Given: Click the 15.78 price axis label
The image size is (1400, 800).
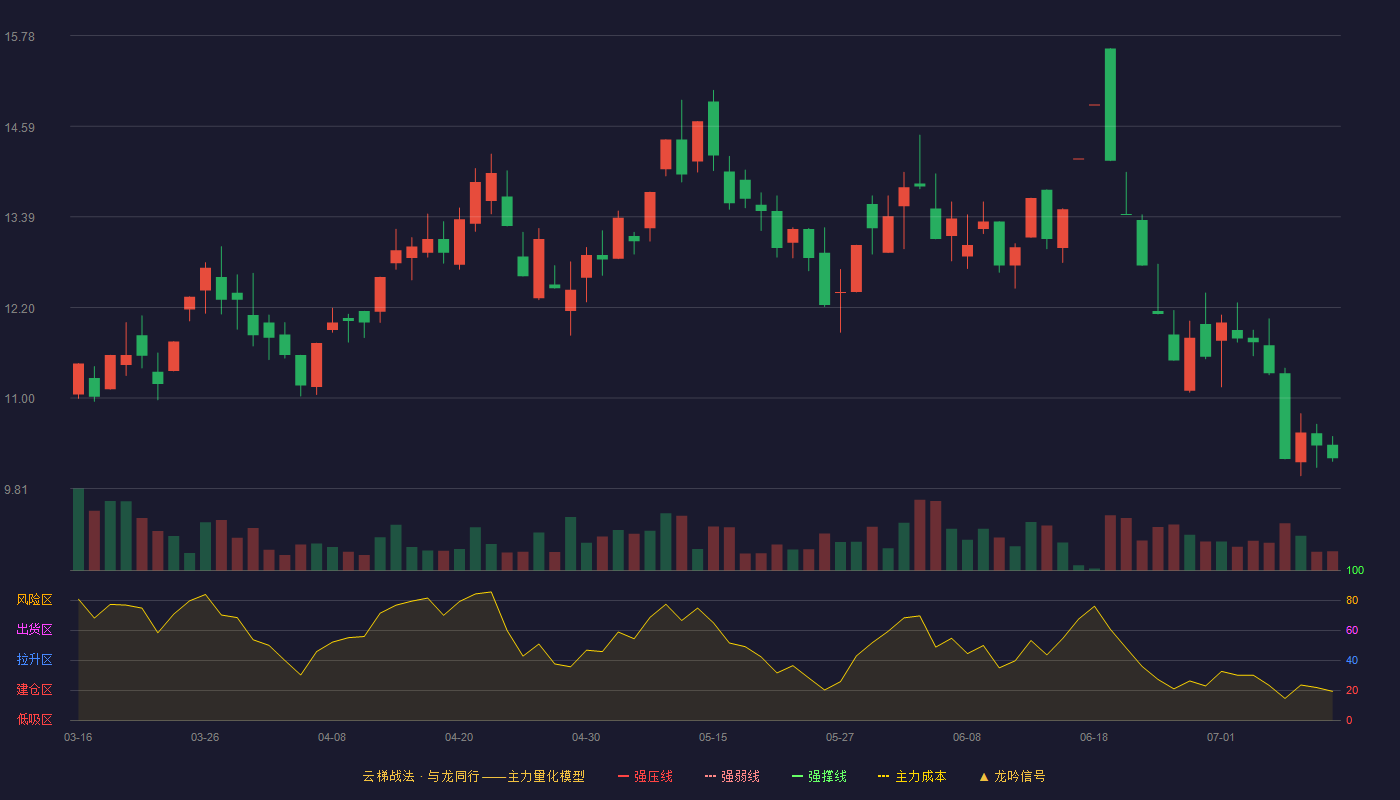Looking at the screenshot, I should 19,37.
